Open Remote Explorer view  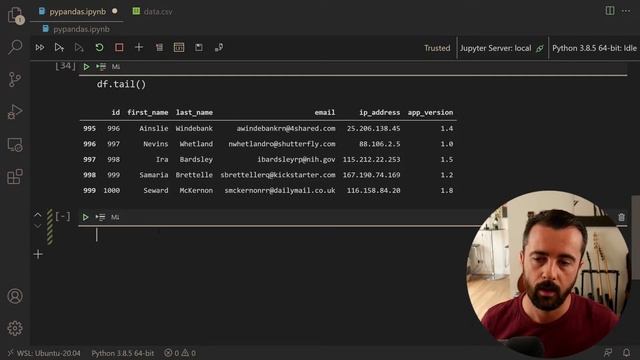15,144
